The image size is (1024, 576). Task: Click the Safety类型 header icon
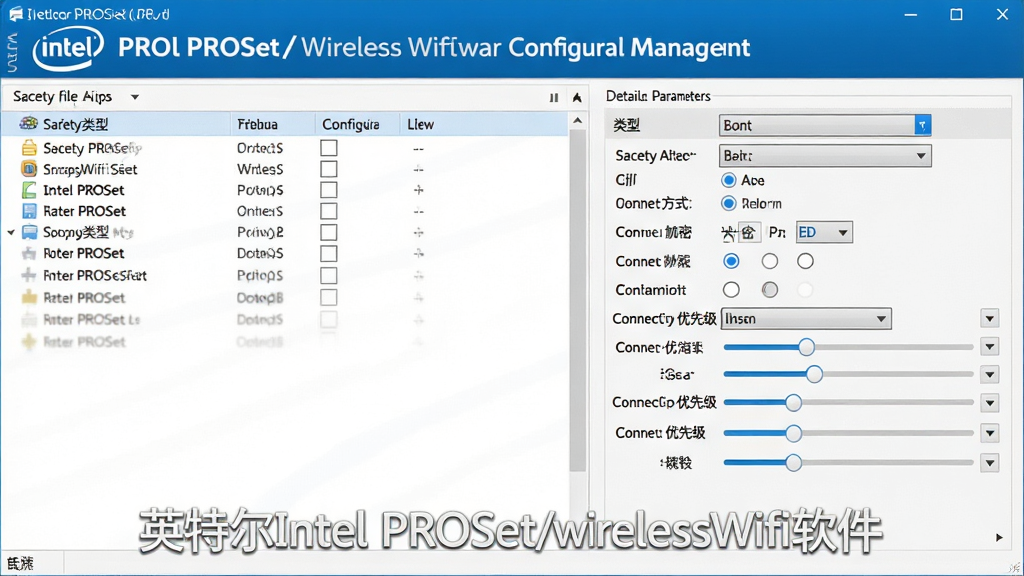(x=28, y=123)
